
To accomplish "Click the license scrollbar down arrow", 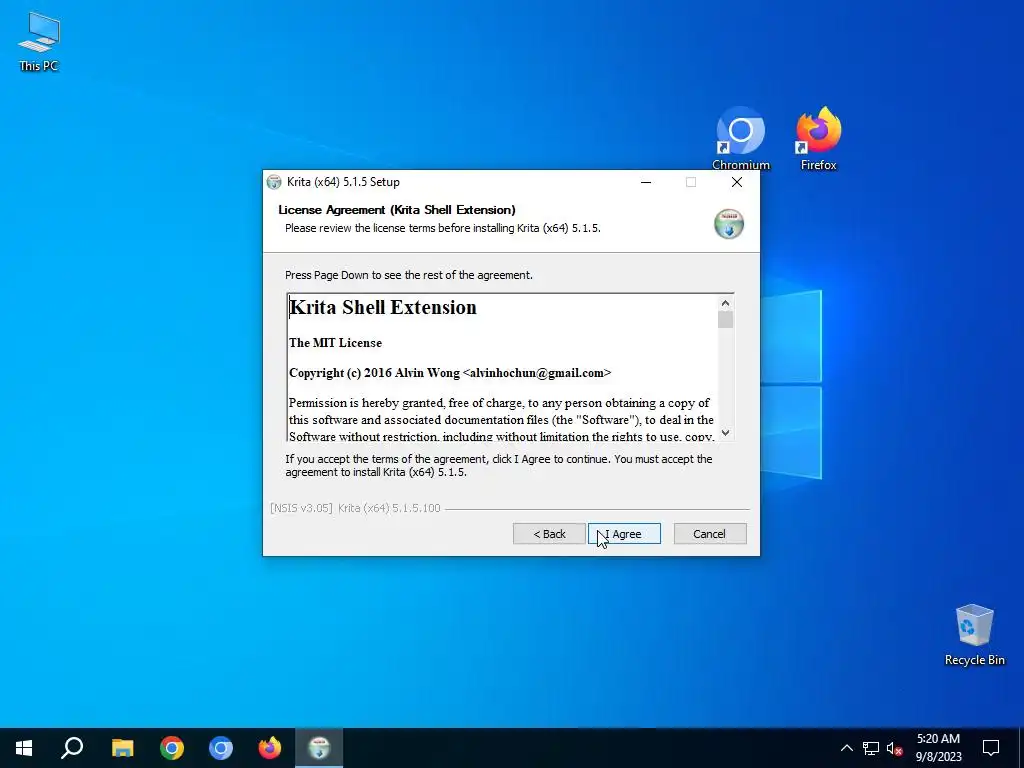I will coord(725,433).
